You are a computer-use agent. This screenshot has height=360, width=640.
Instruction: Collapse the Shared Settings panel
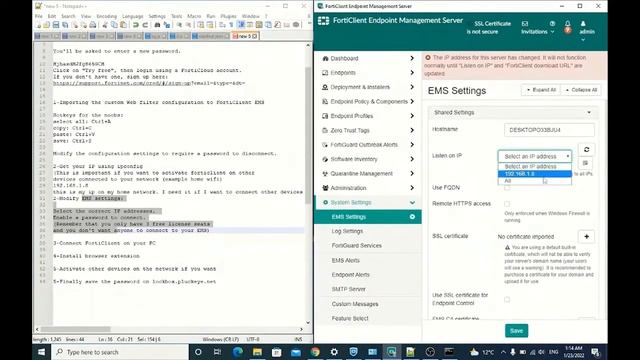click(x=513, y=112)
